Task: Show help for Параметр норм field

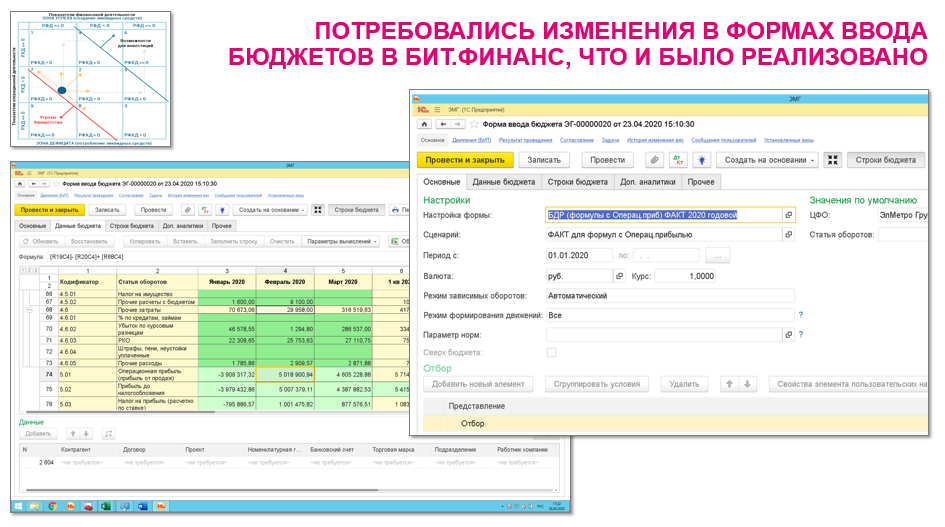Action: pos(800,335)
